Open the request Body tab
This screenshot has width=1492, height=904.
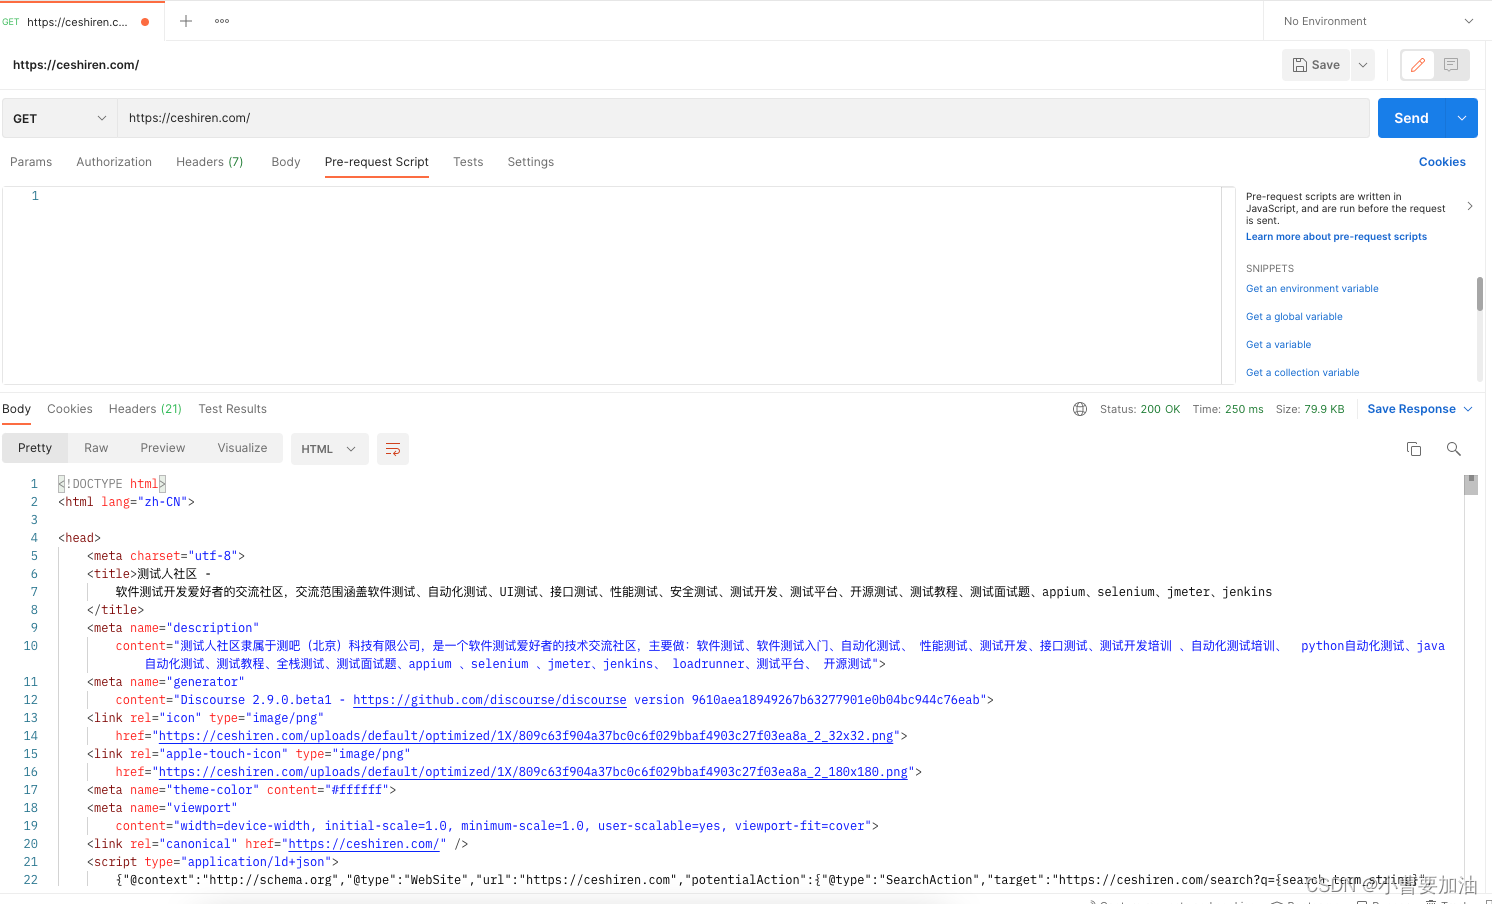pos(286,162)
